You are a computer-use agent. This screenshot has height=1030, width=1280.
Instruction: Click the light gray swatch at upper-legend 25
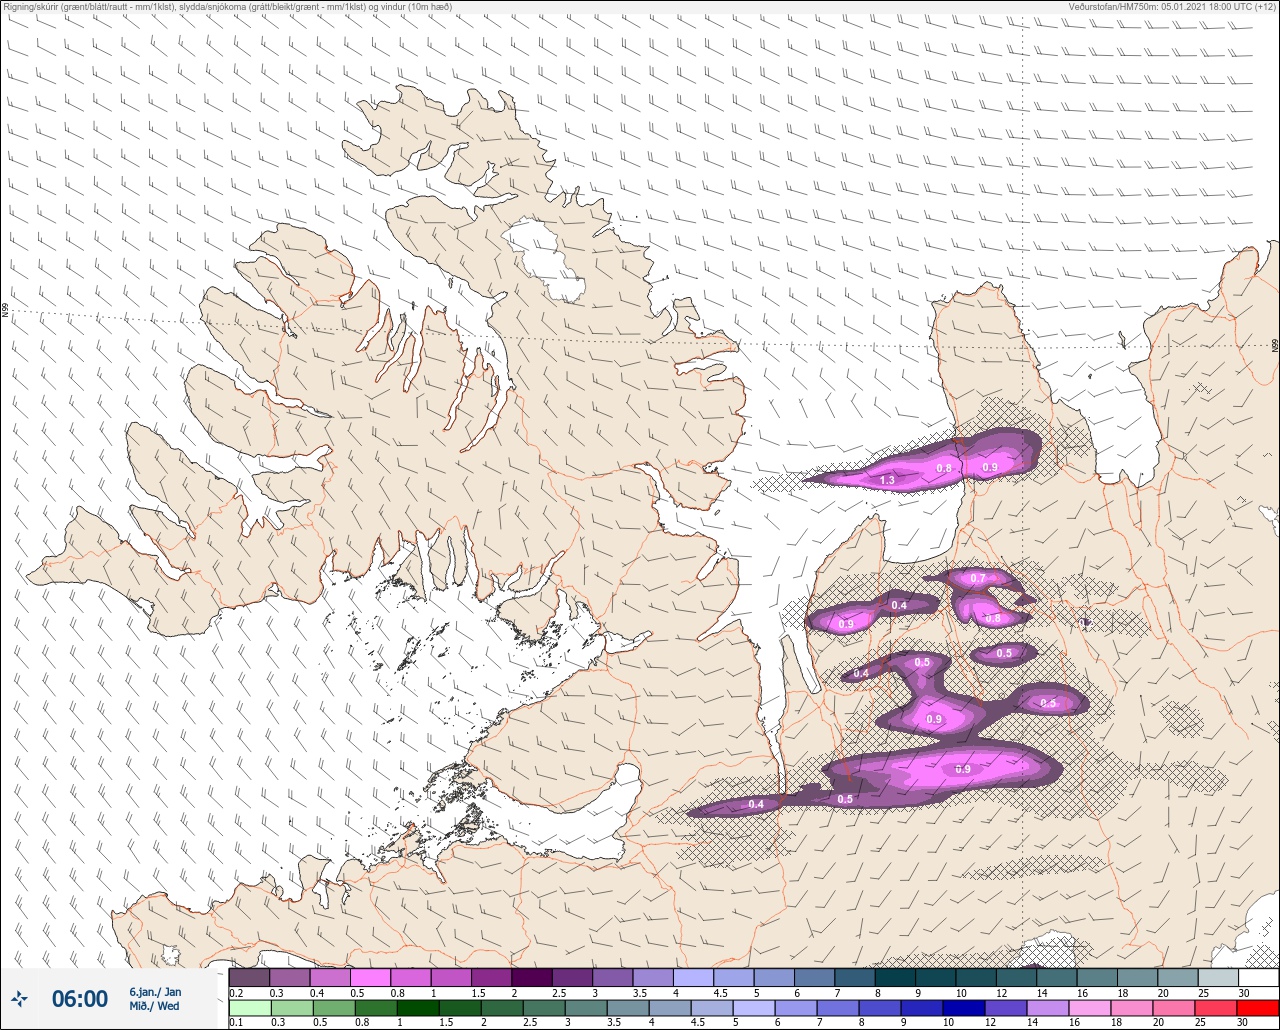click(1218, 977)
